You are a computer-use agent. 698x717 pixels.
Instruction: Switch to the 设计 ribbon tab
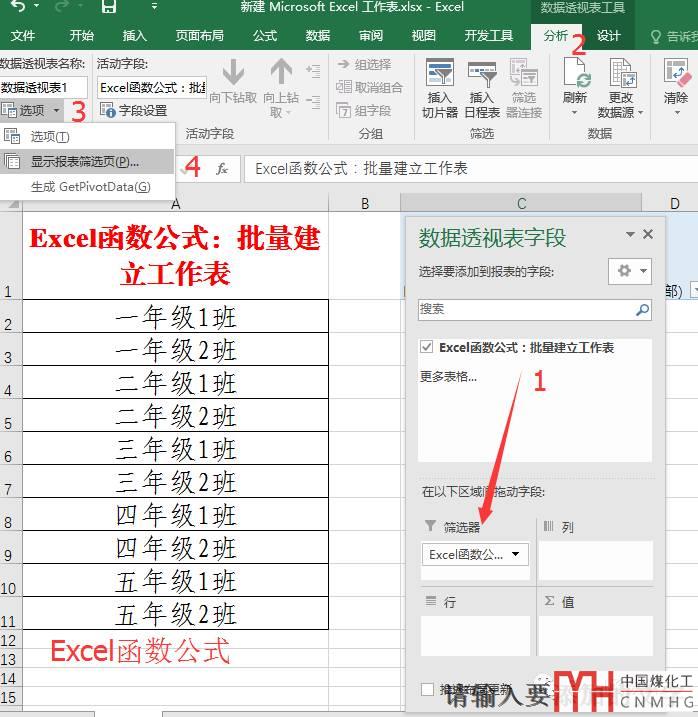point(609,36)
